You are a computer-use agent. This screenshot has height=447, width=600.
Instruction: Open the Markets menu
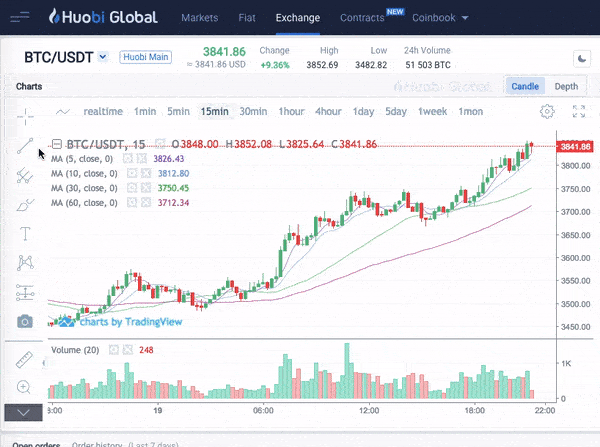pos(200,18)
